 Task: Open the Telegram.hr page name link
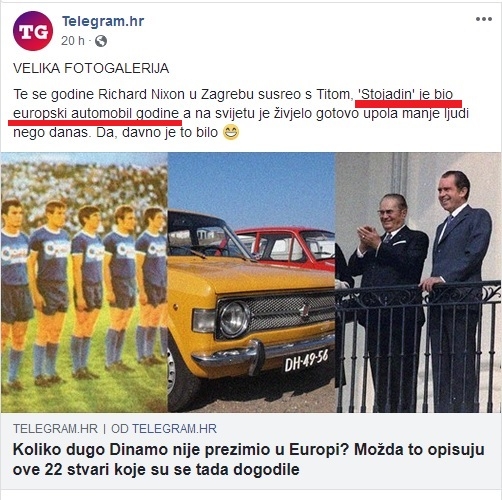103,21
